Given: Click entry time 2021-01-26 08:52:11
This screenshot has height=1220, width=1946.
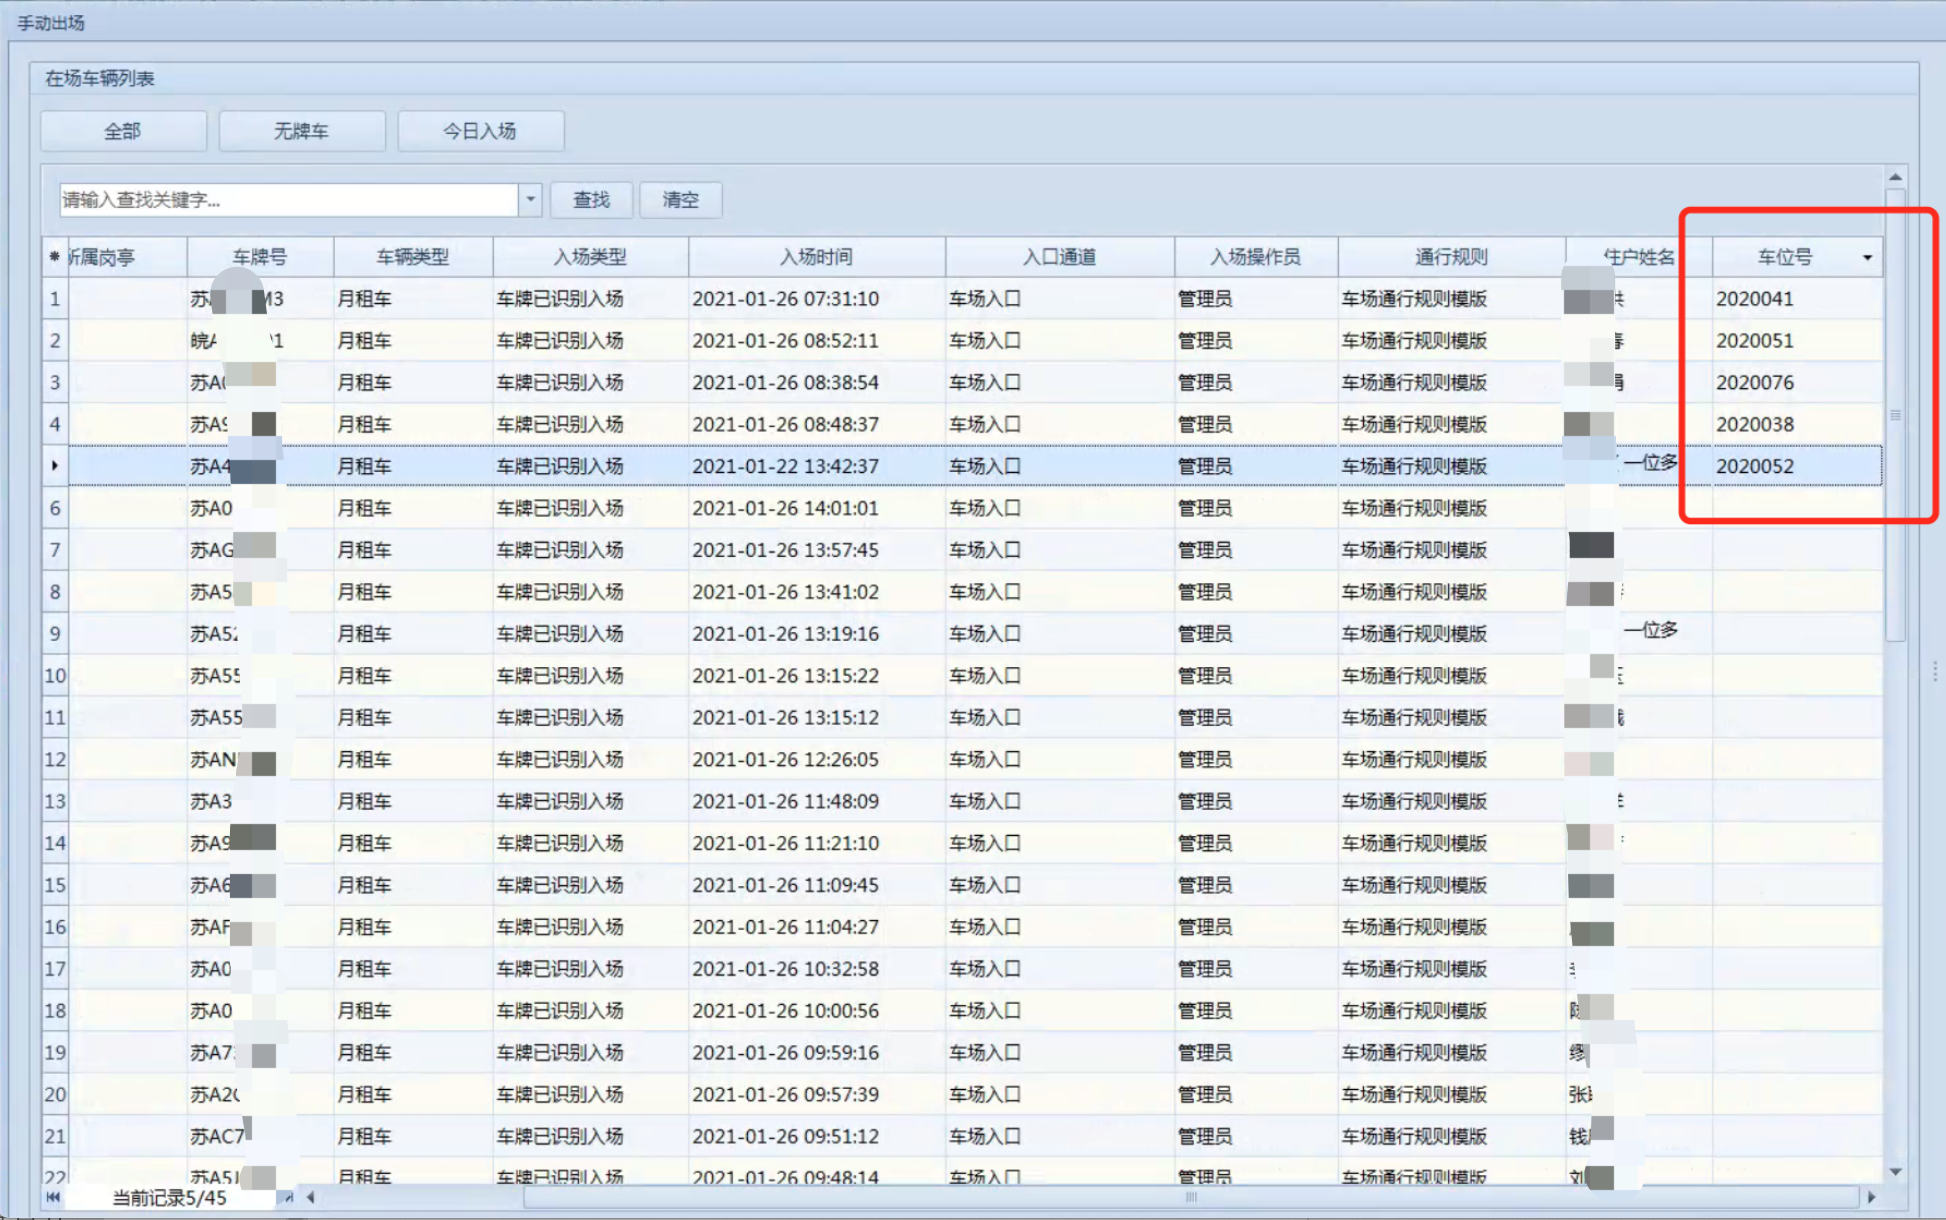Looking at the screenshot, I should [816, 341].
